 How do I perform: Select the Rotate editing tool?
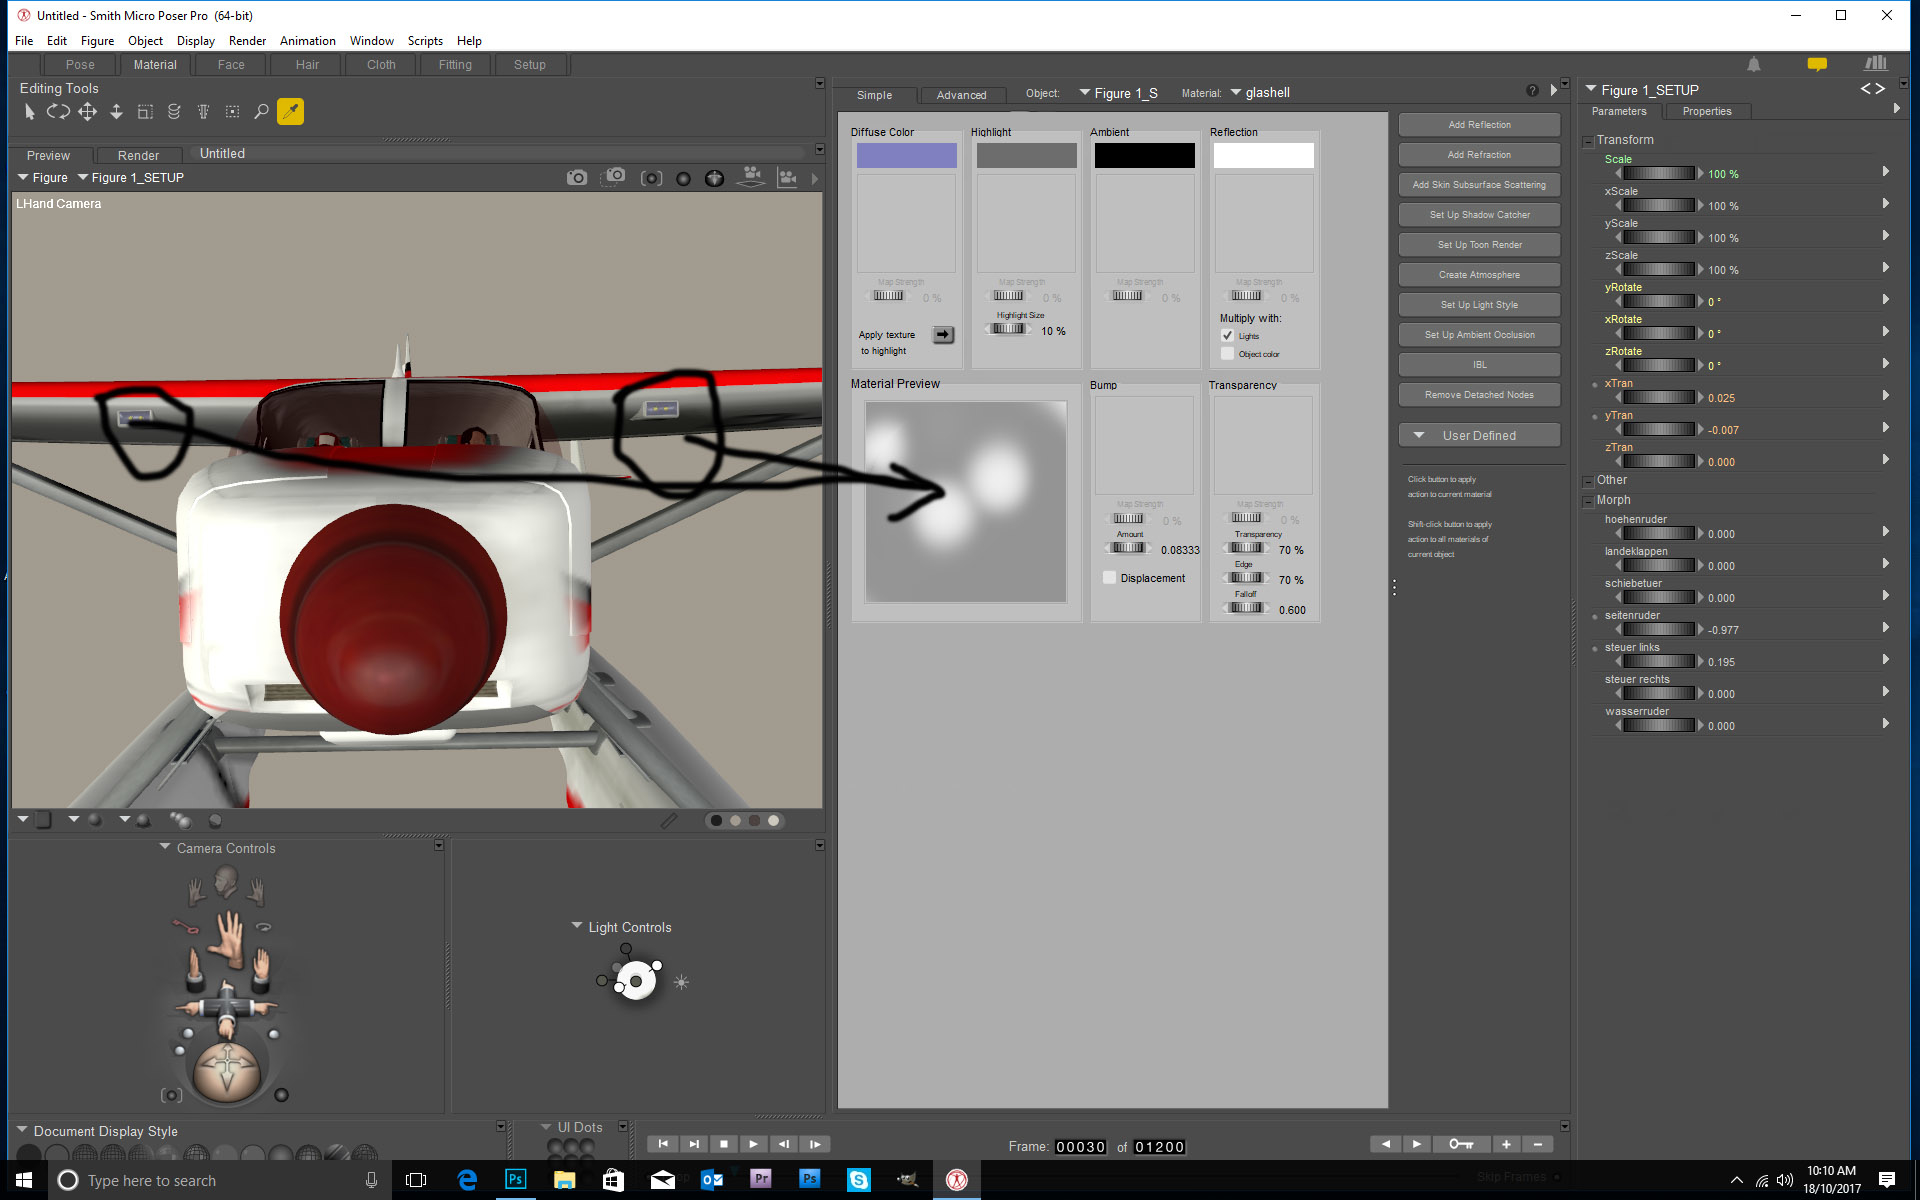[x=58, y=112]
